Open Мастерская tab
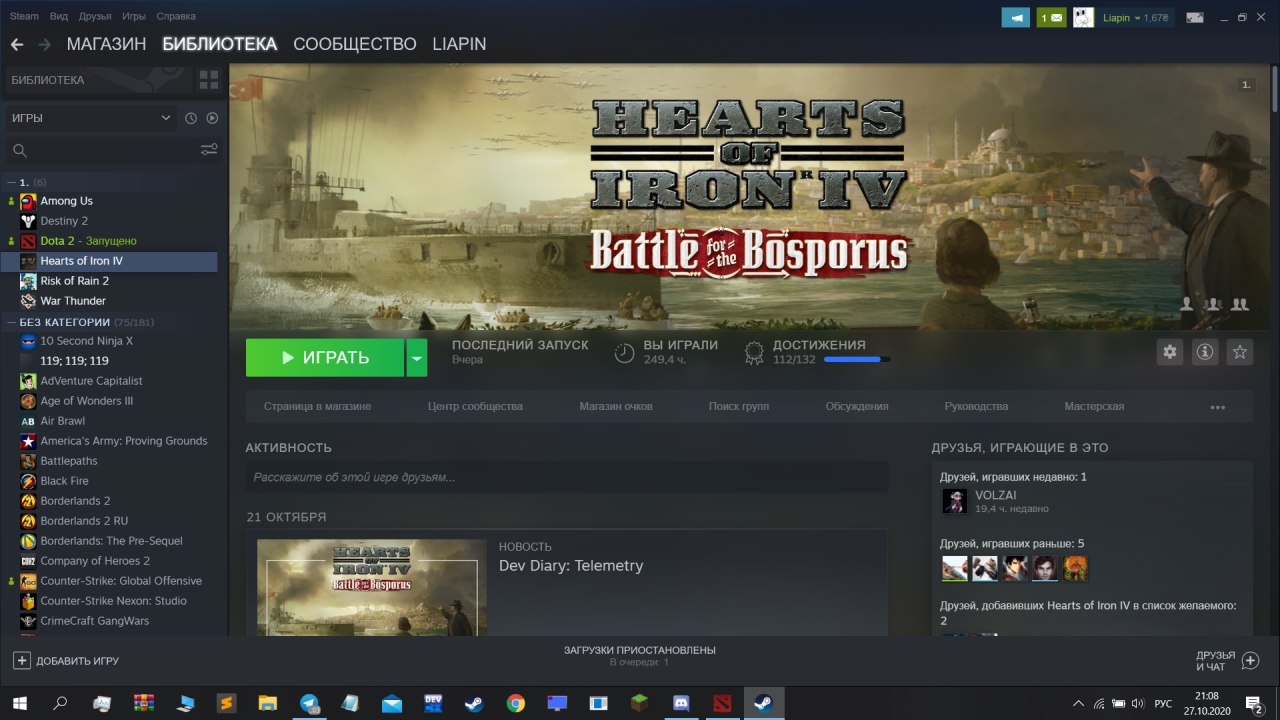The image size is (1280, 720). click(x=1094, y=406)
